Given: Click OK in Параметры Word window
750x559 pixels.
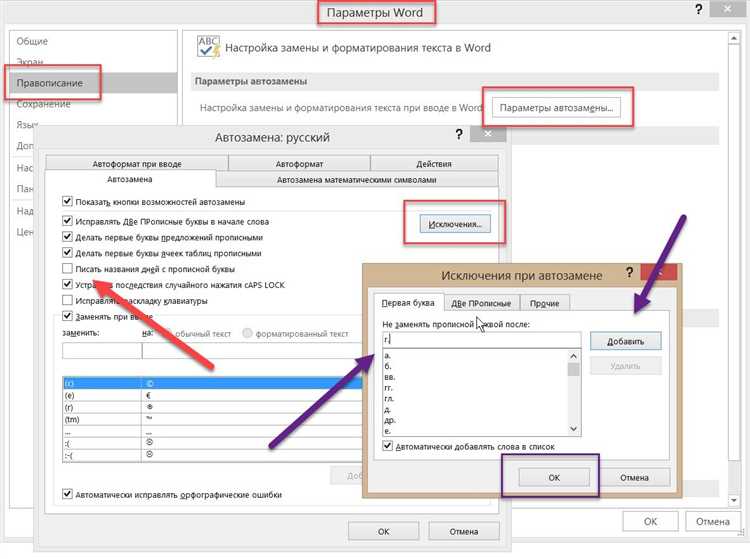Looking at the screenshot, I should (x=651, y=521).
